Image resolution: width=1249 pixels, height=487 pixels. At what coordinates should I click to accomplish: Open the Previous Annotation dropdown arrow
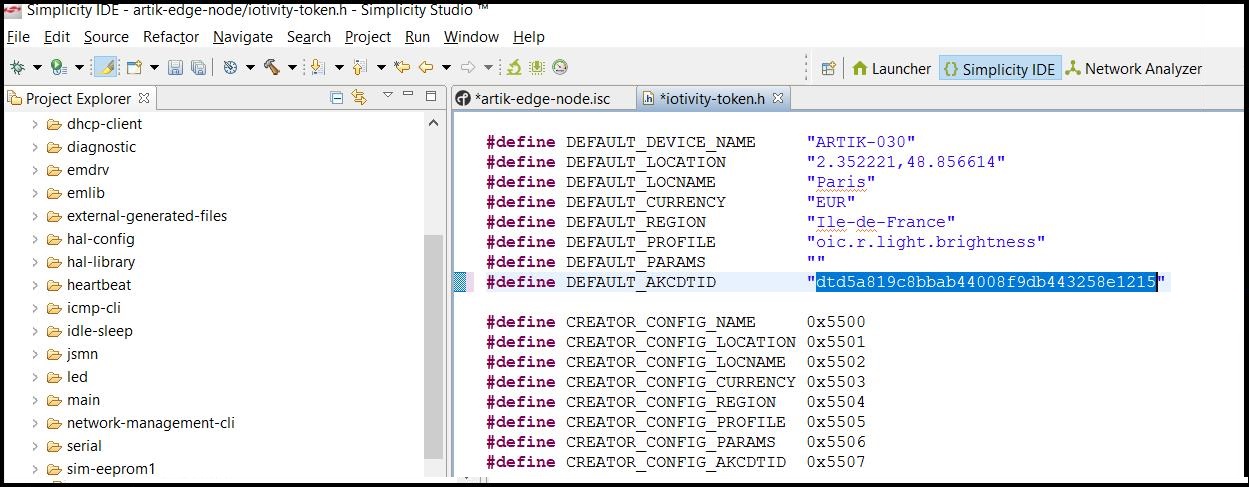coord(381,68)
